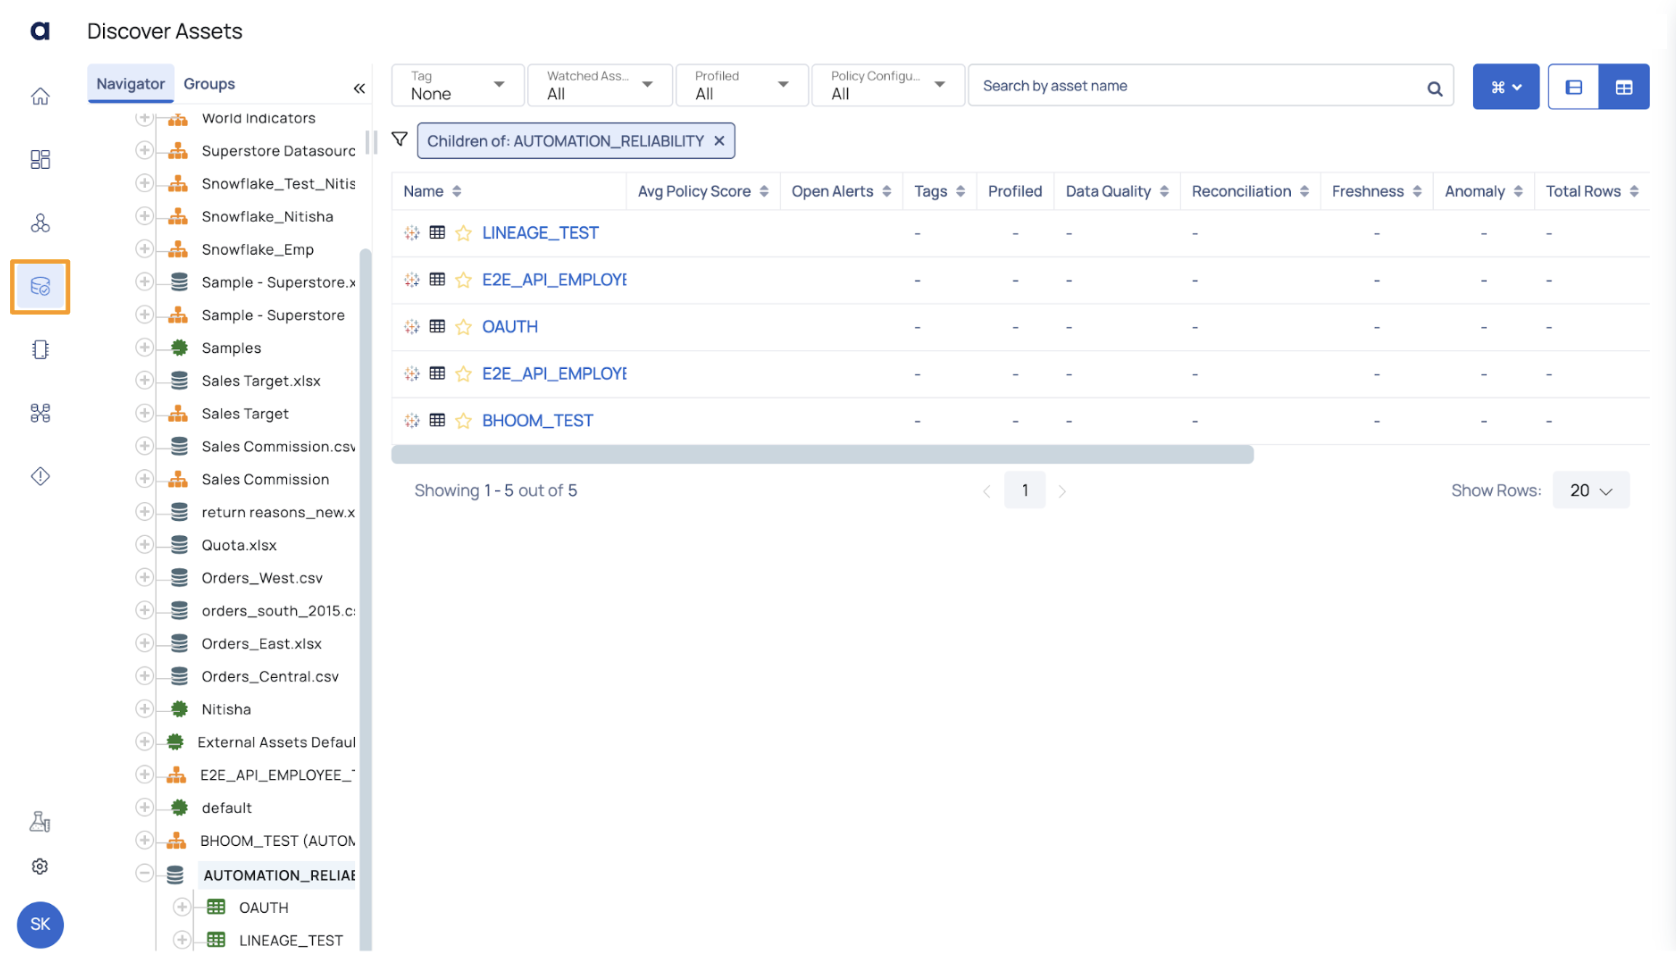This screenshot has width=1676, height=974.
Task: Switch to table layout view
Action: [x=1624, y=87]
